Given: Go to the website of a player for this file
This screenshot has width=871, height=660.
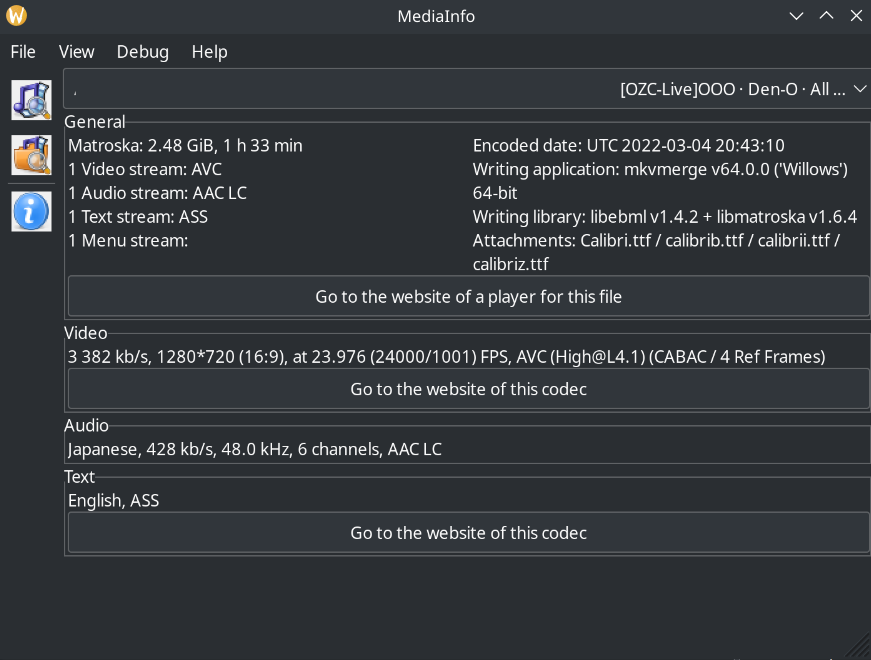Looking at the screenshot, I should [x=467, y=296].
